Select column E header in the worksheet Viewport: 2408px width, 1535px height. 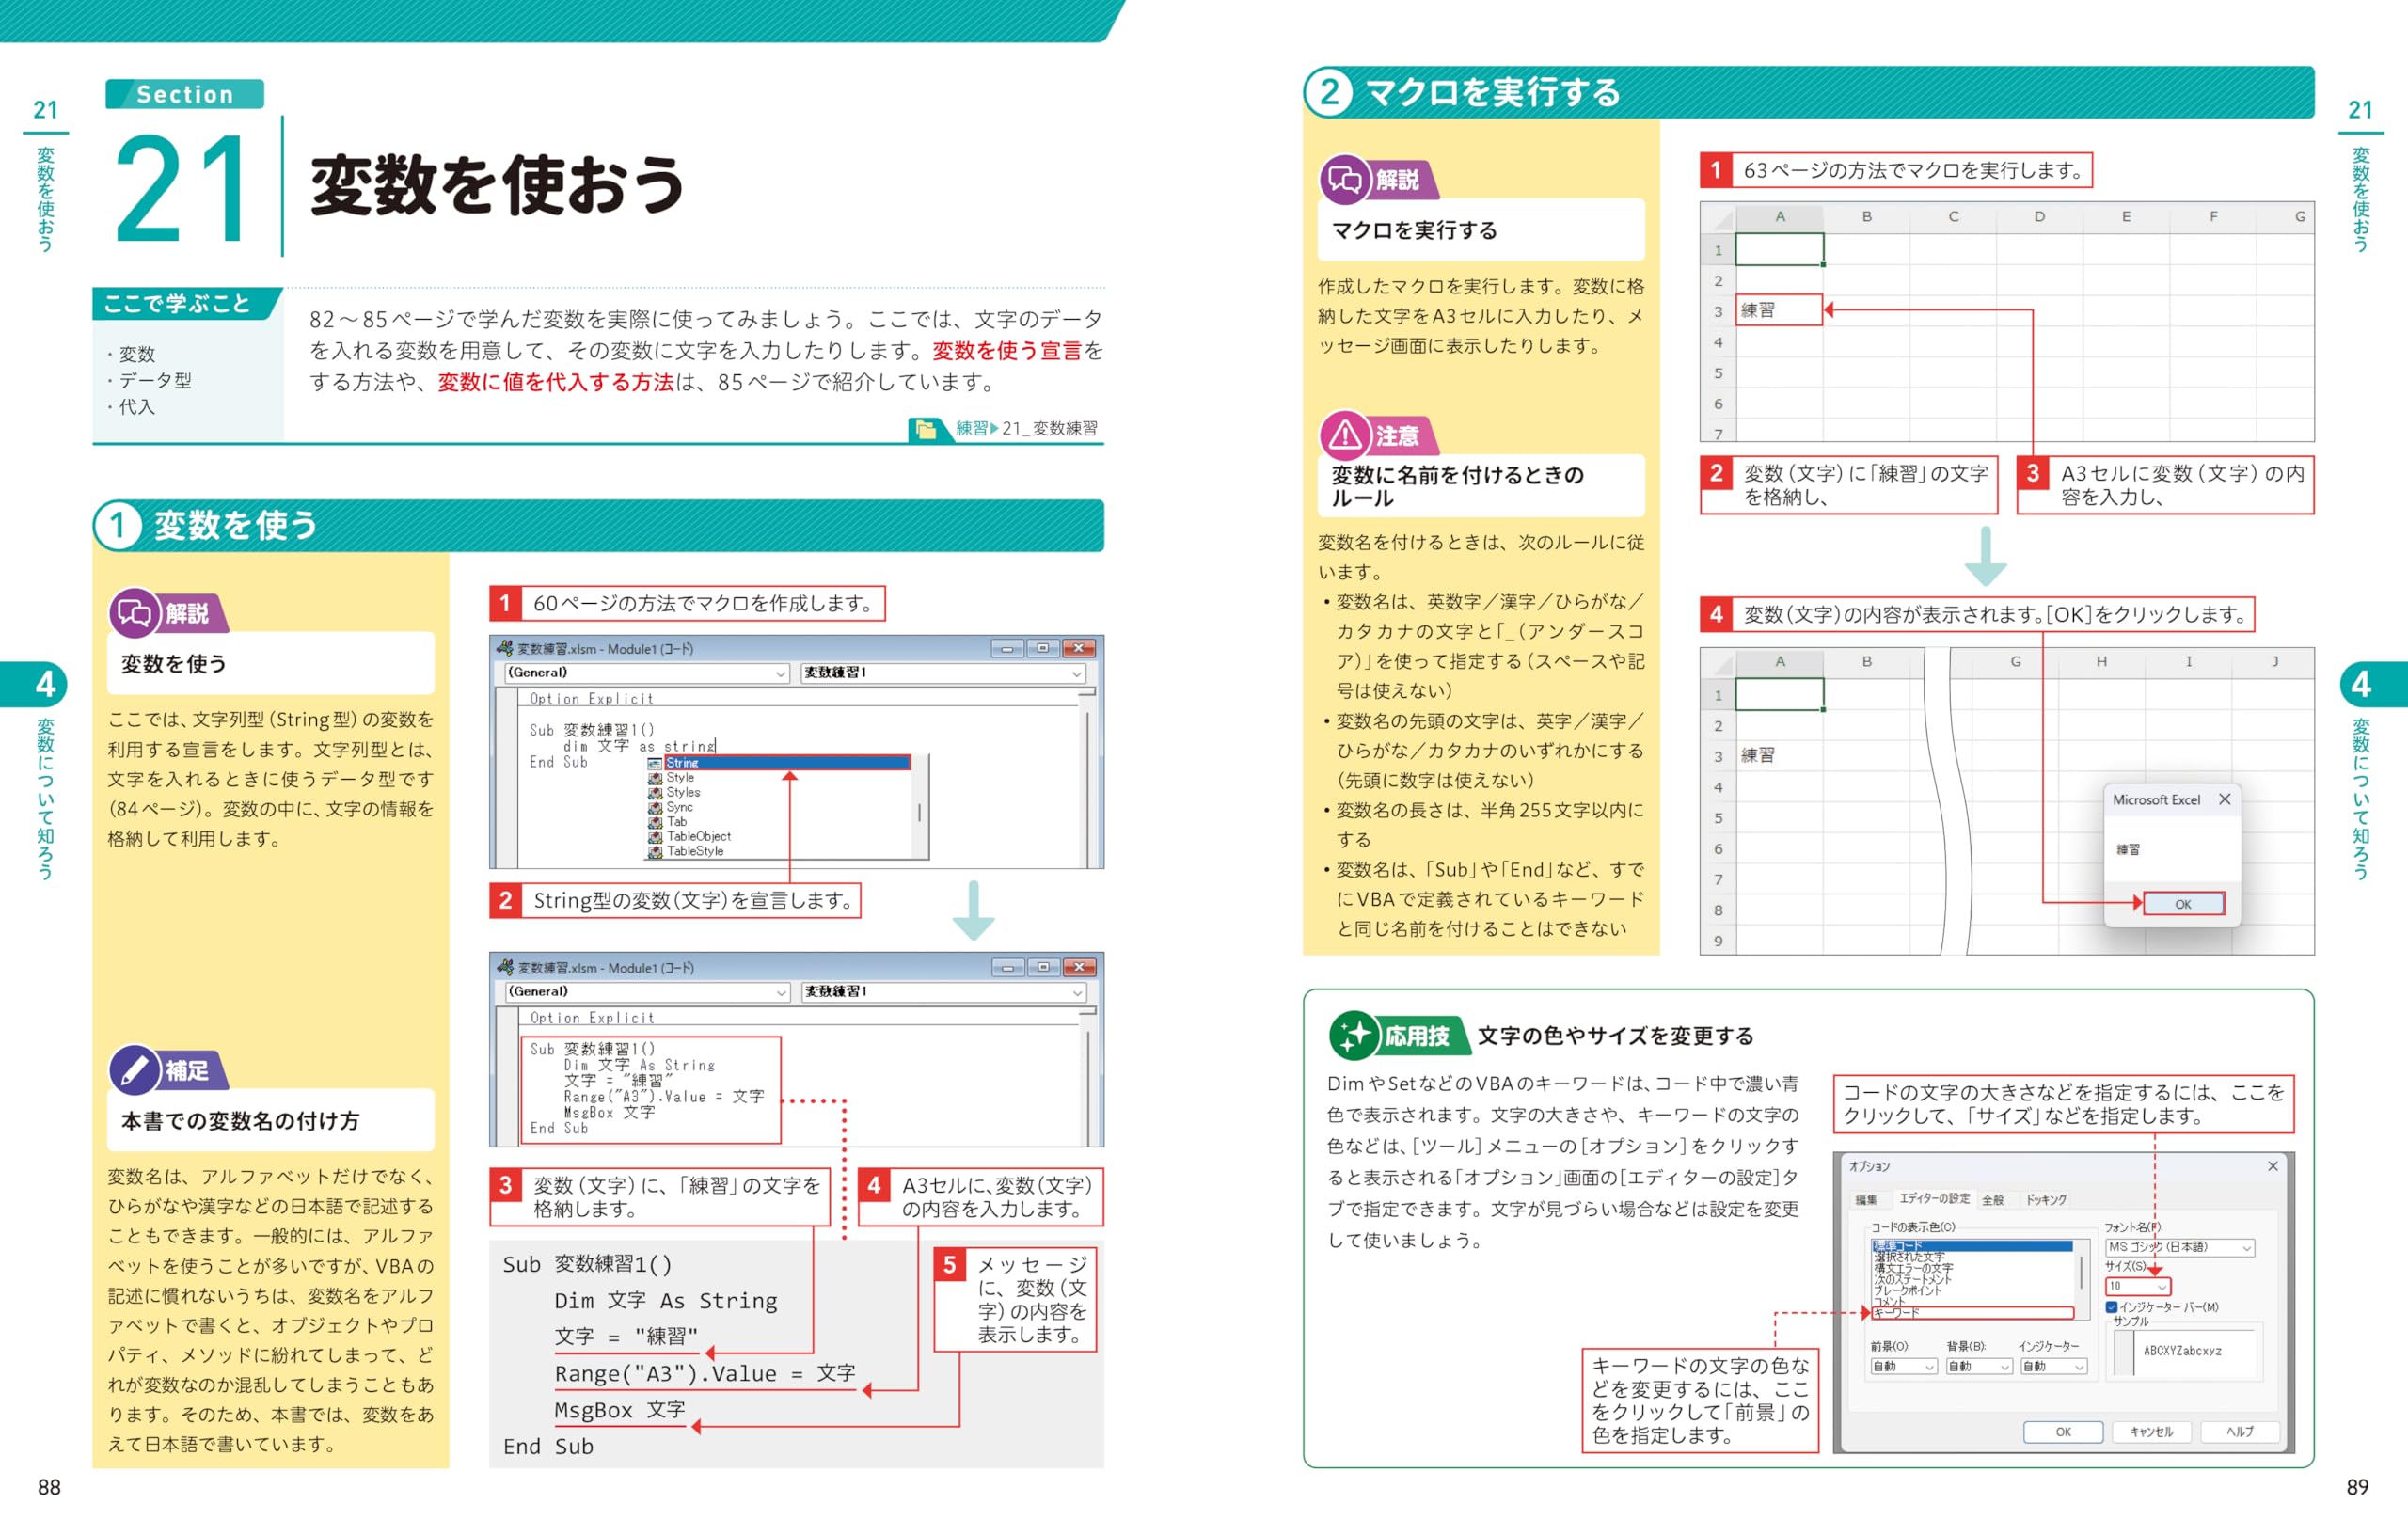pyautogui.click(x=2126, y=217)
